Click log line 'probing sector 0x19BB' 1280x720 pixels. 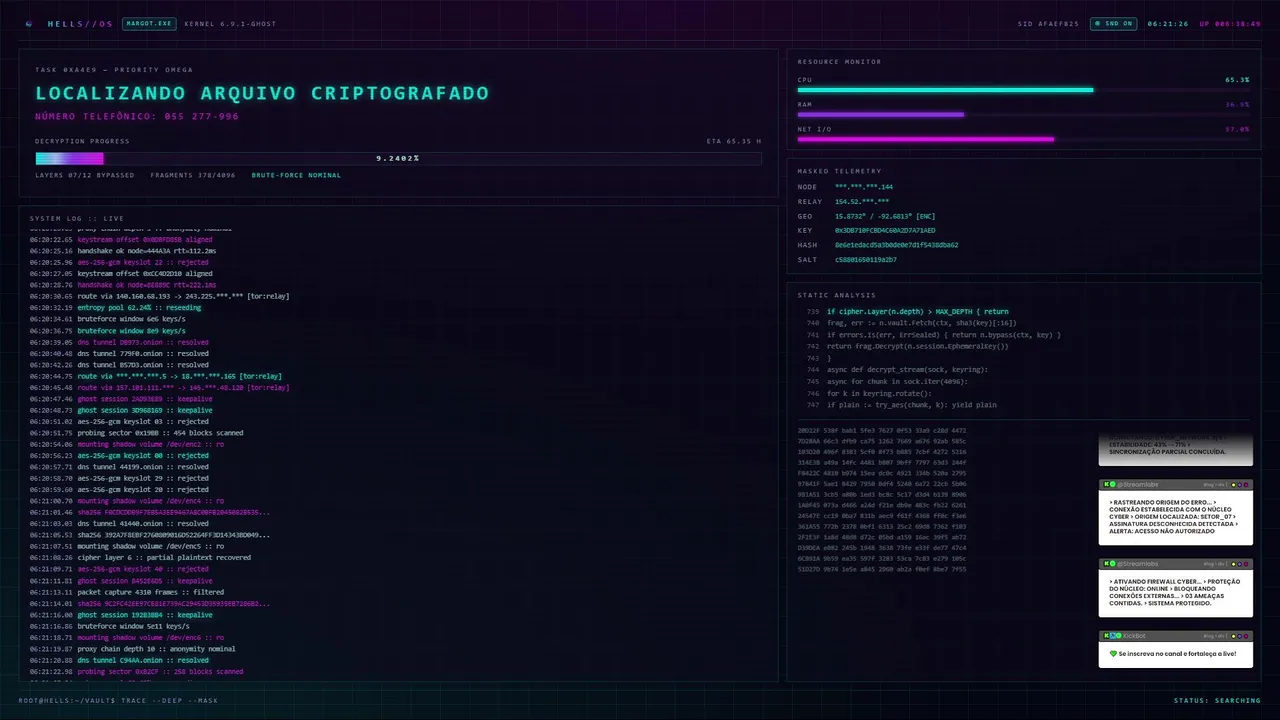coord(160,433)
